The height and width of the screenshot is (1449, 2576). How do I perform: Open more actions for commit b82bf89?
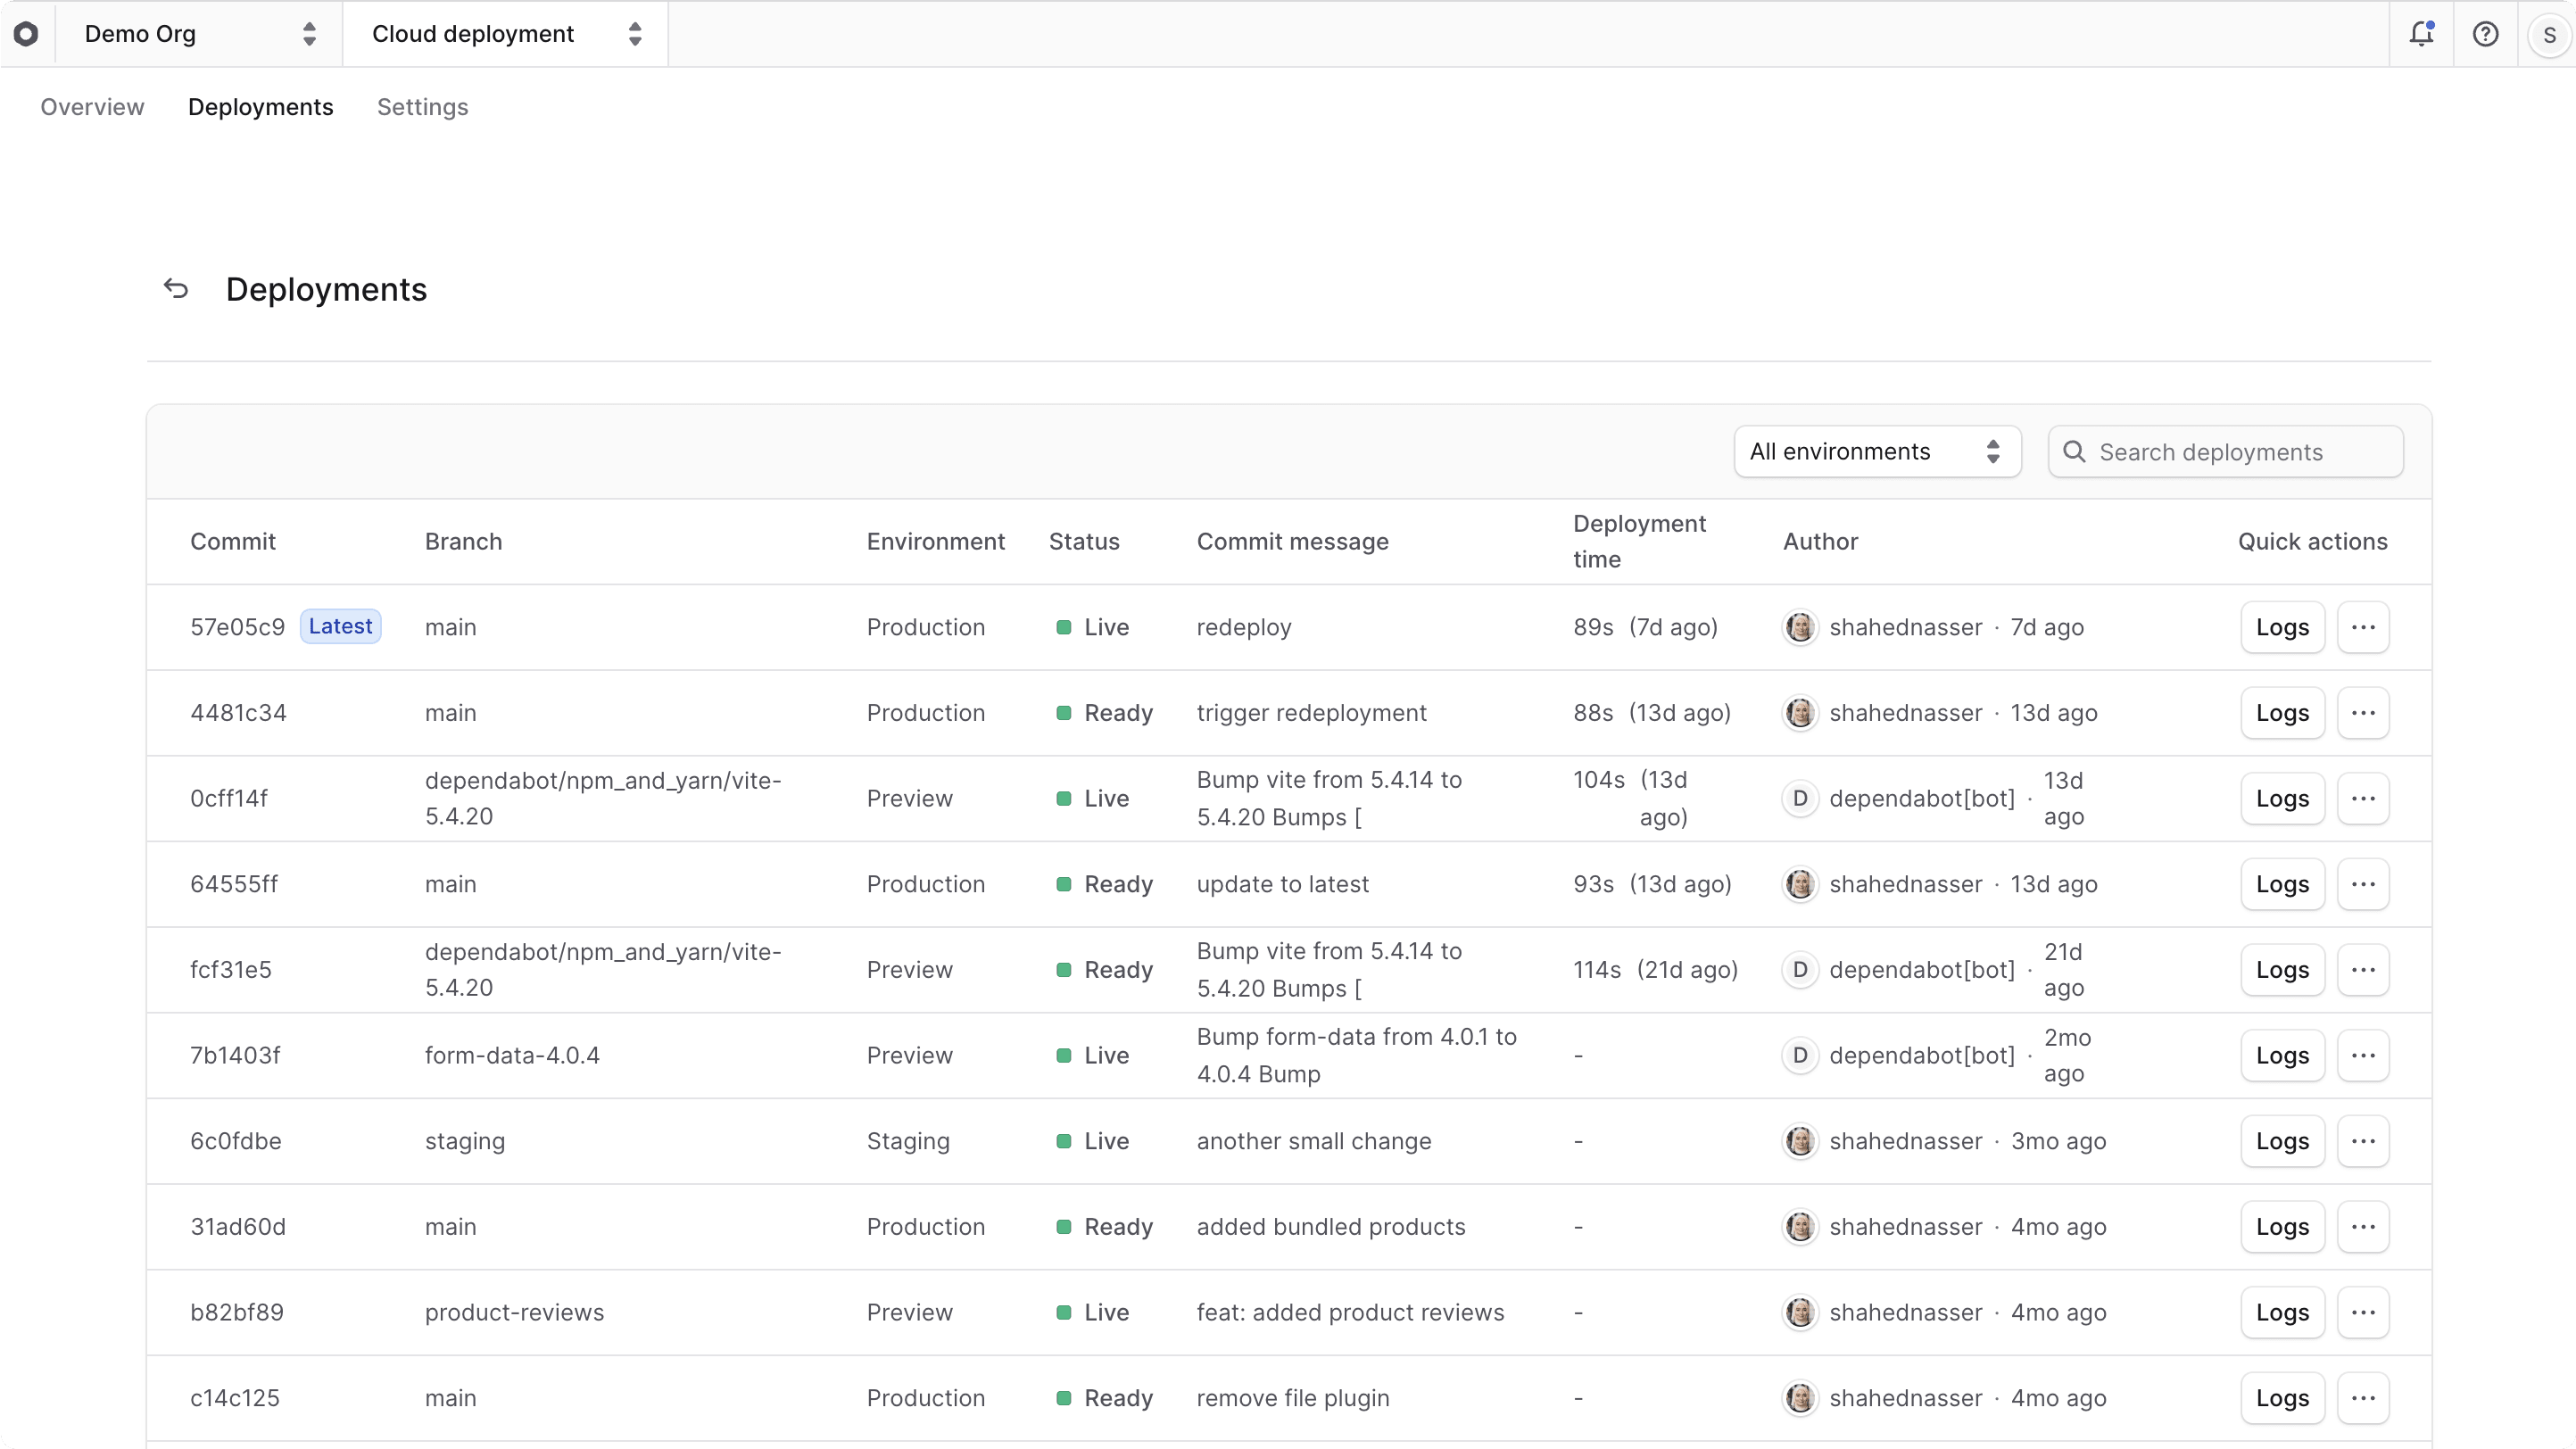tap(2364, 1312)
